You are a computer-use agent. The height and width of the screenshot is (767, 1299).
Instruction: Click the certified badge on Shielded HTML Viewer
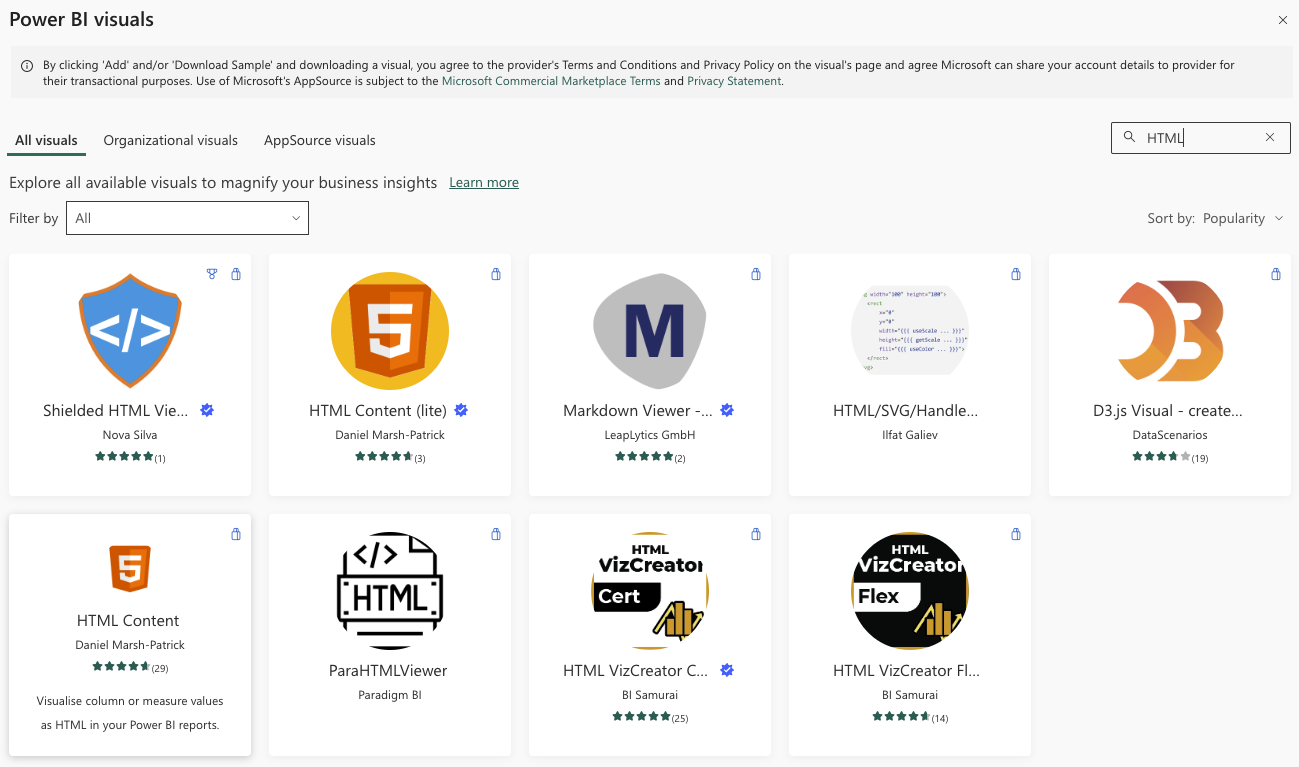207,410
